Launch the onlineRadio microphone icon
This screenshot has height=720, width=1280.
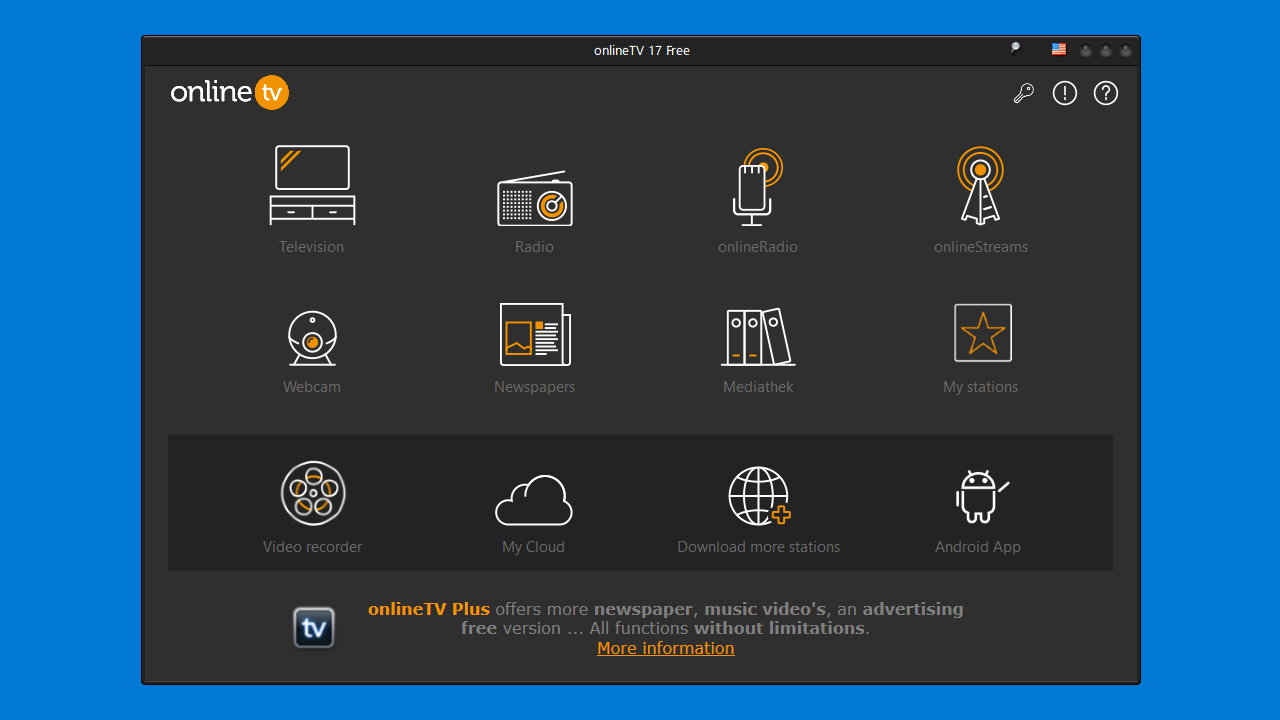click(x=757, y=187)
